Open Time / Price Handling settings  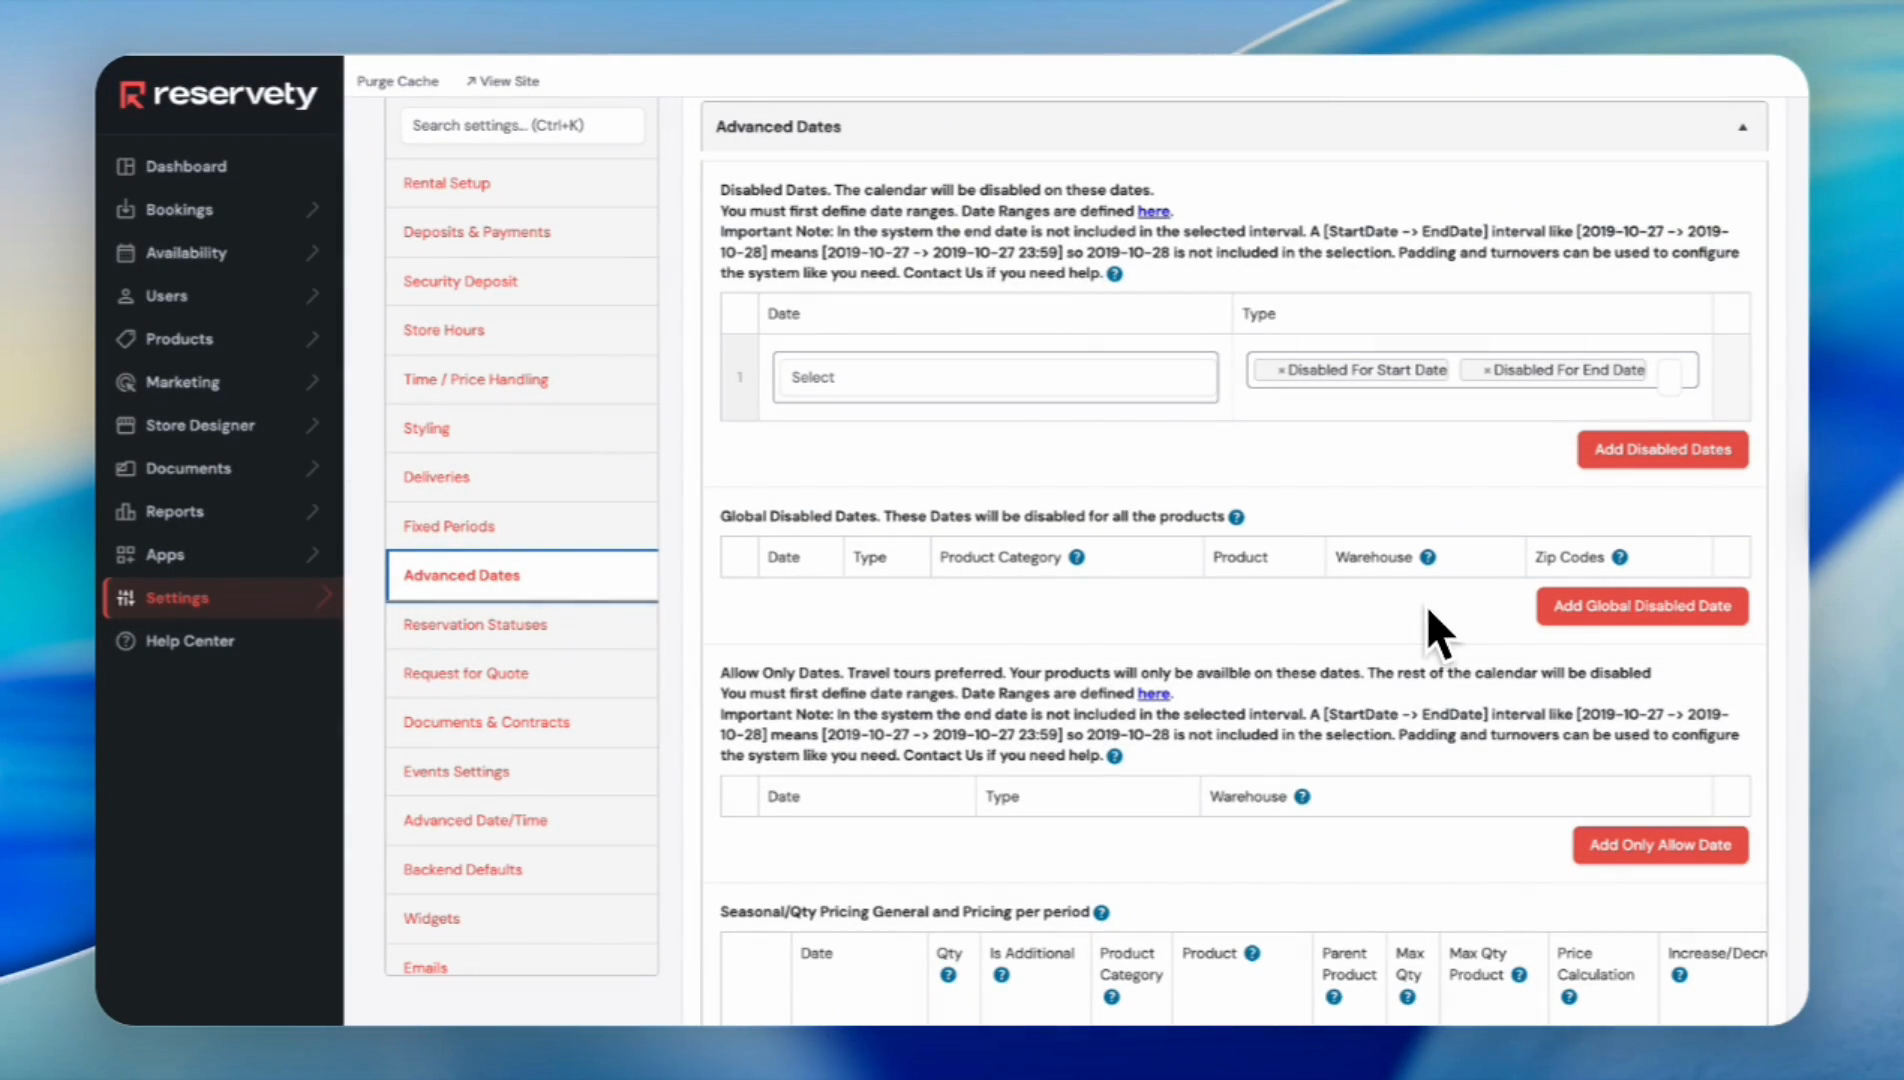475,379
